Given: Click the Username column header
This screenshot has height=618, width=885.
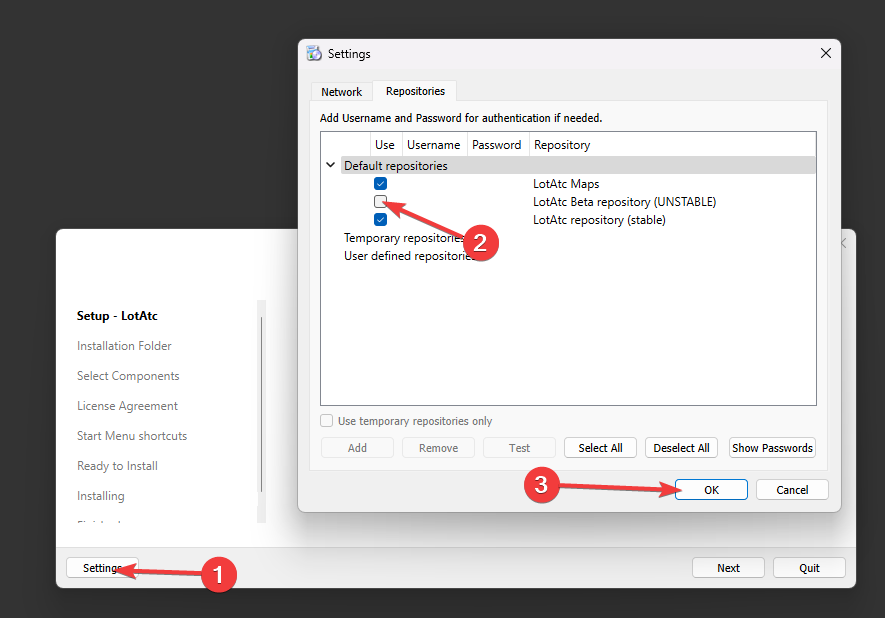Looking at the screenshot, I should 434,144.
